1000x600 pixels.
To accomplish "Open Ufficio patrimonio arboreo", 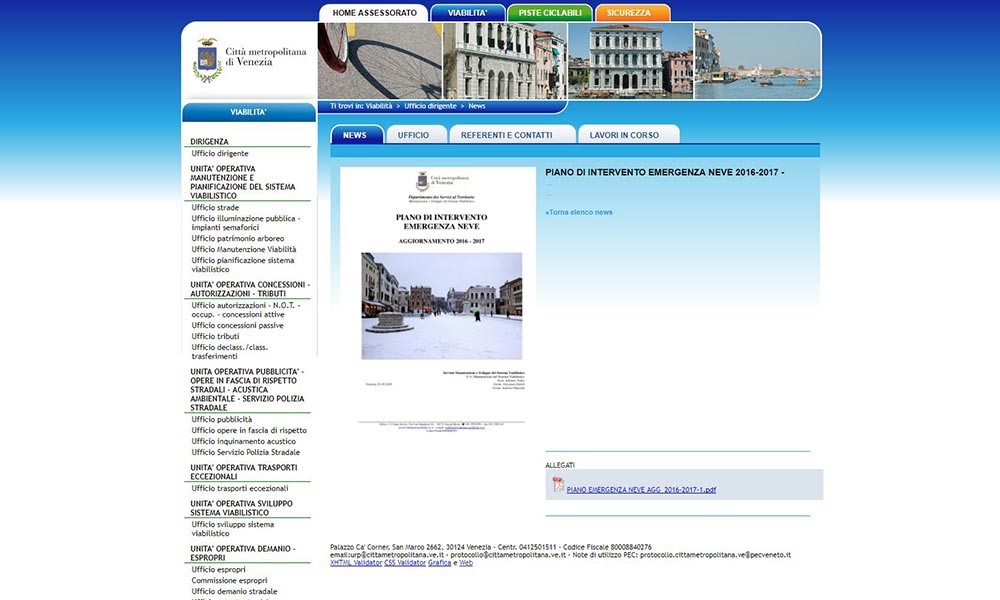I will point(238,238).
